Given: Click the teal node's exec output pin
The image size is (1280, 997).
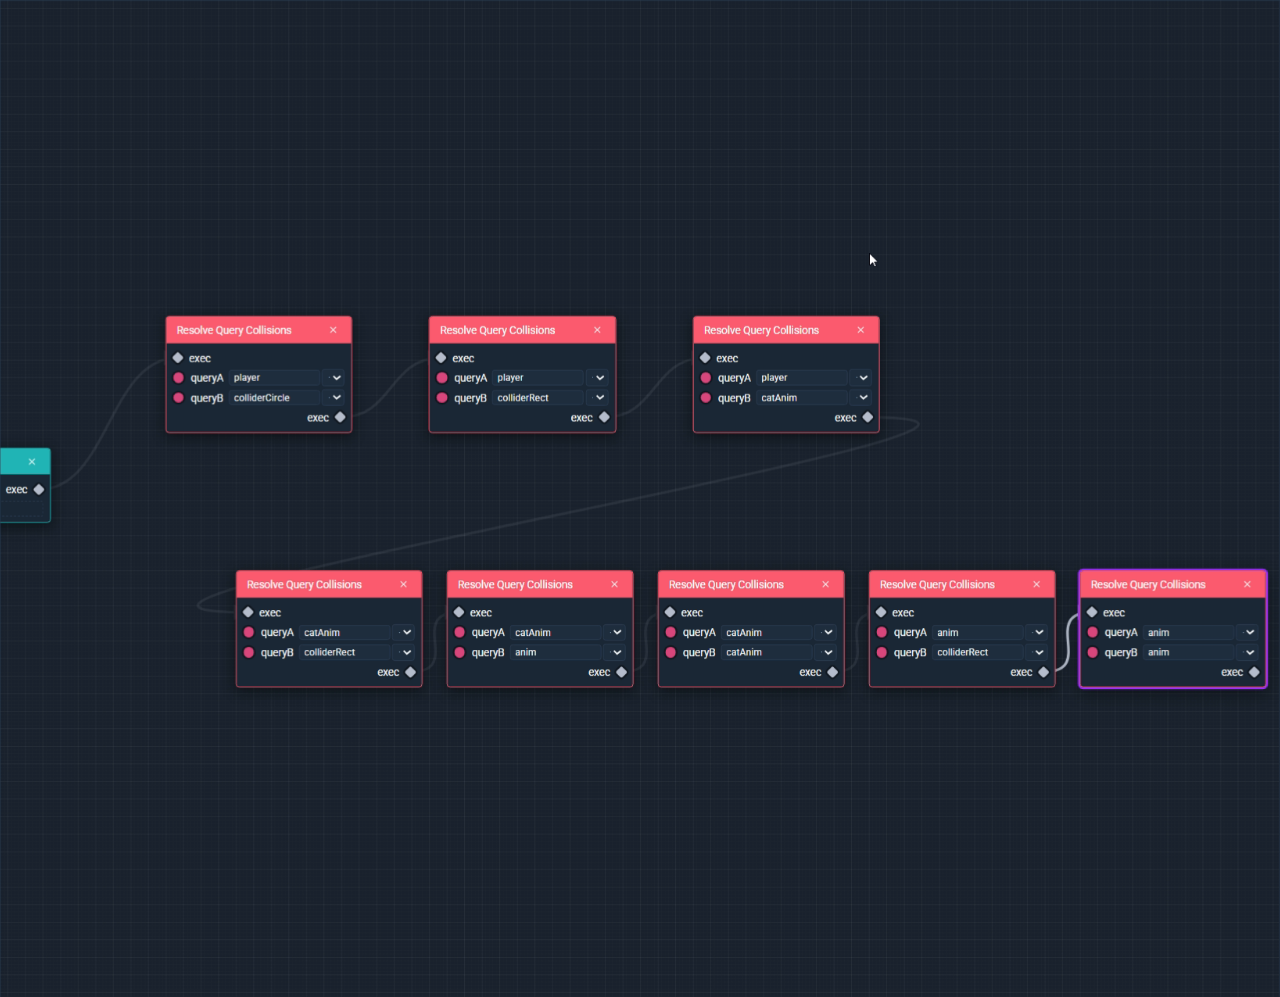Looking at the screenshot, I should [39, 490].
